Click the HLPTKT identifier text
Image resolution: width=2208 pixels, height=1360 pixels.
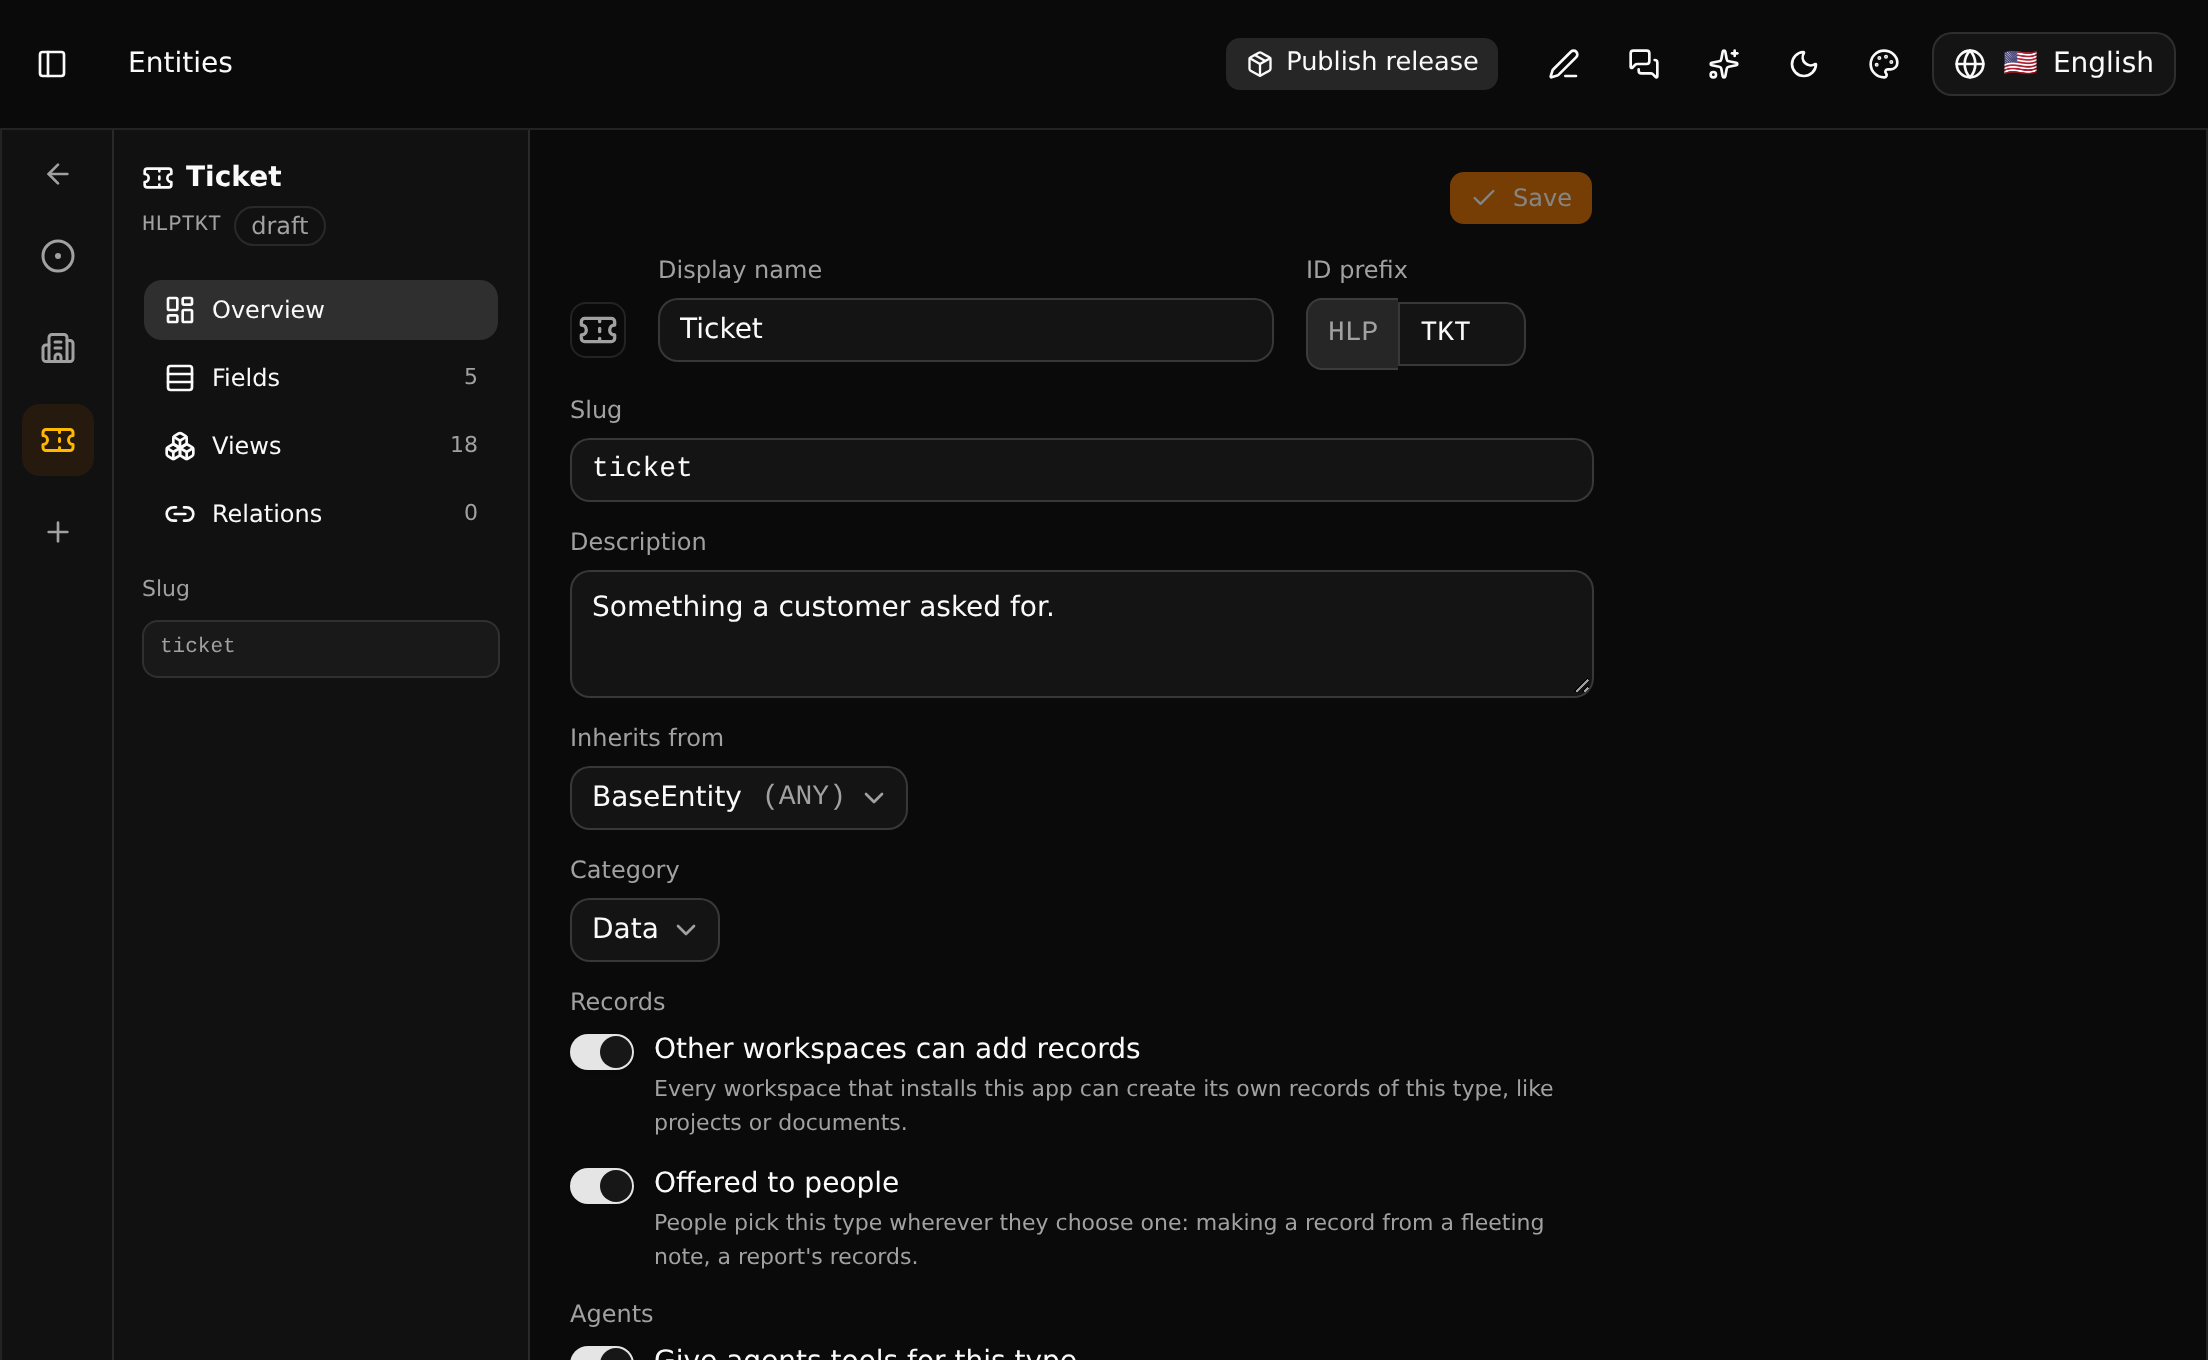click(x=181, y=224)
